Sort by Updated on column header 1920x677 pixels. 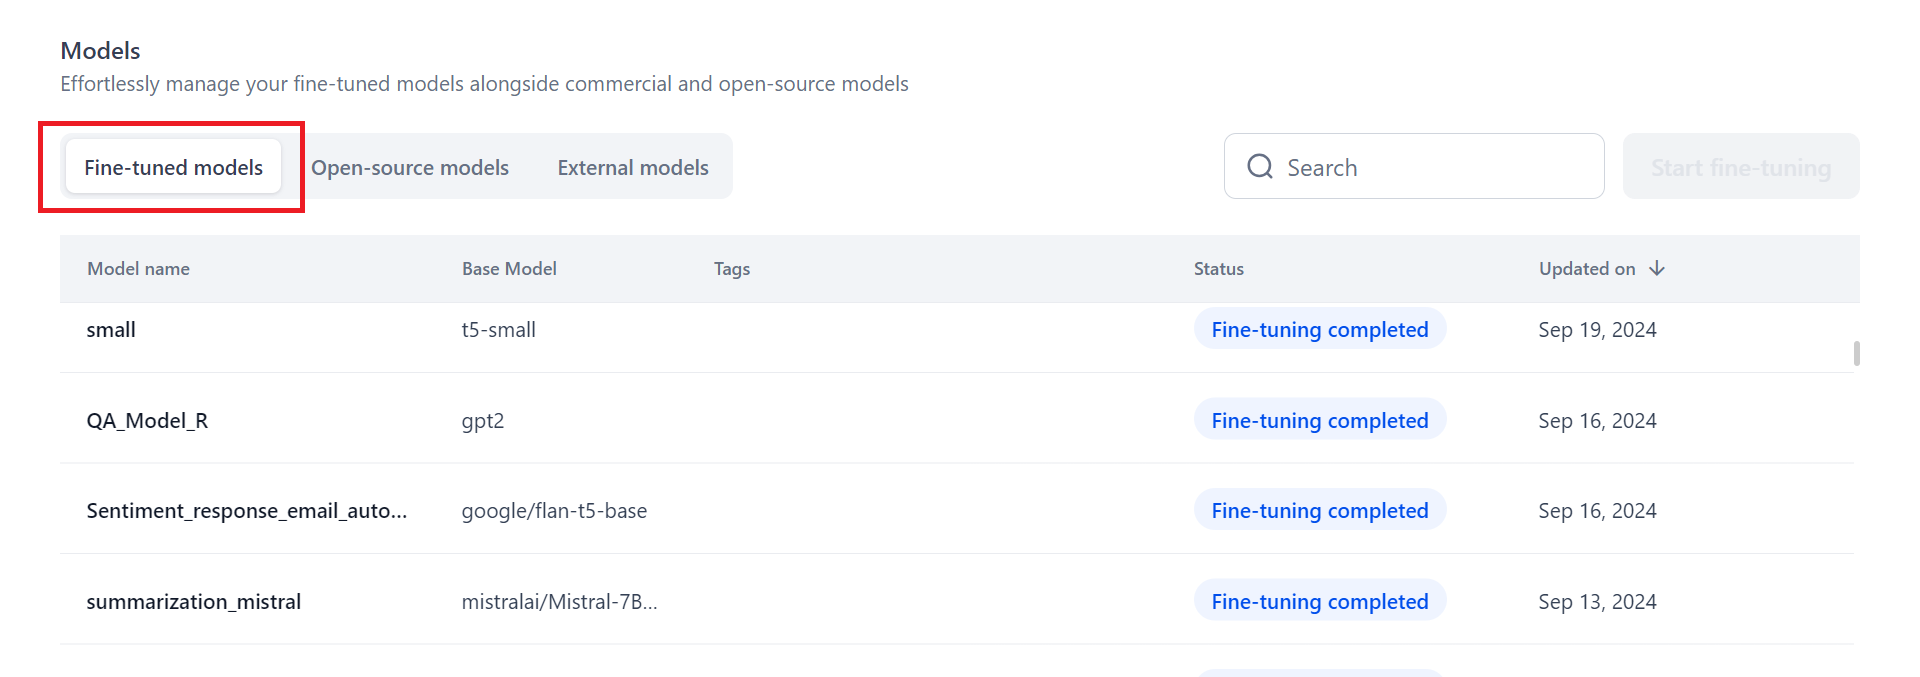coord(1587,268)
